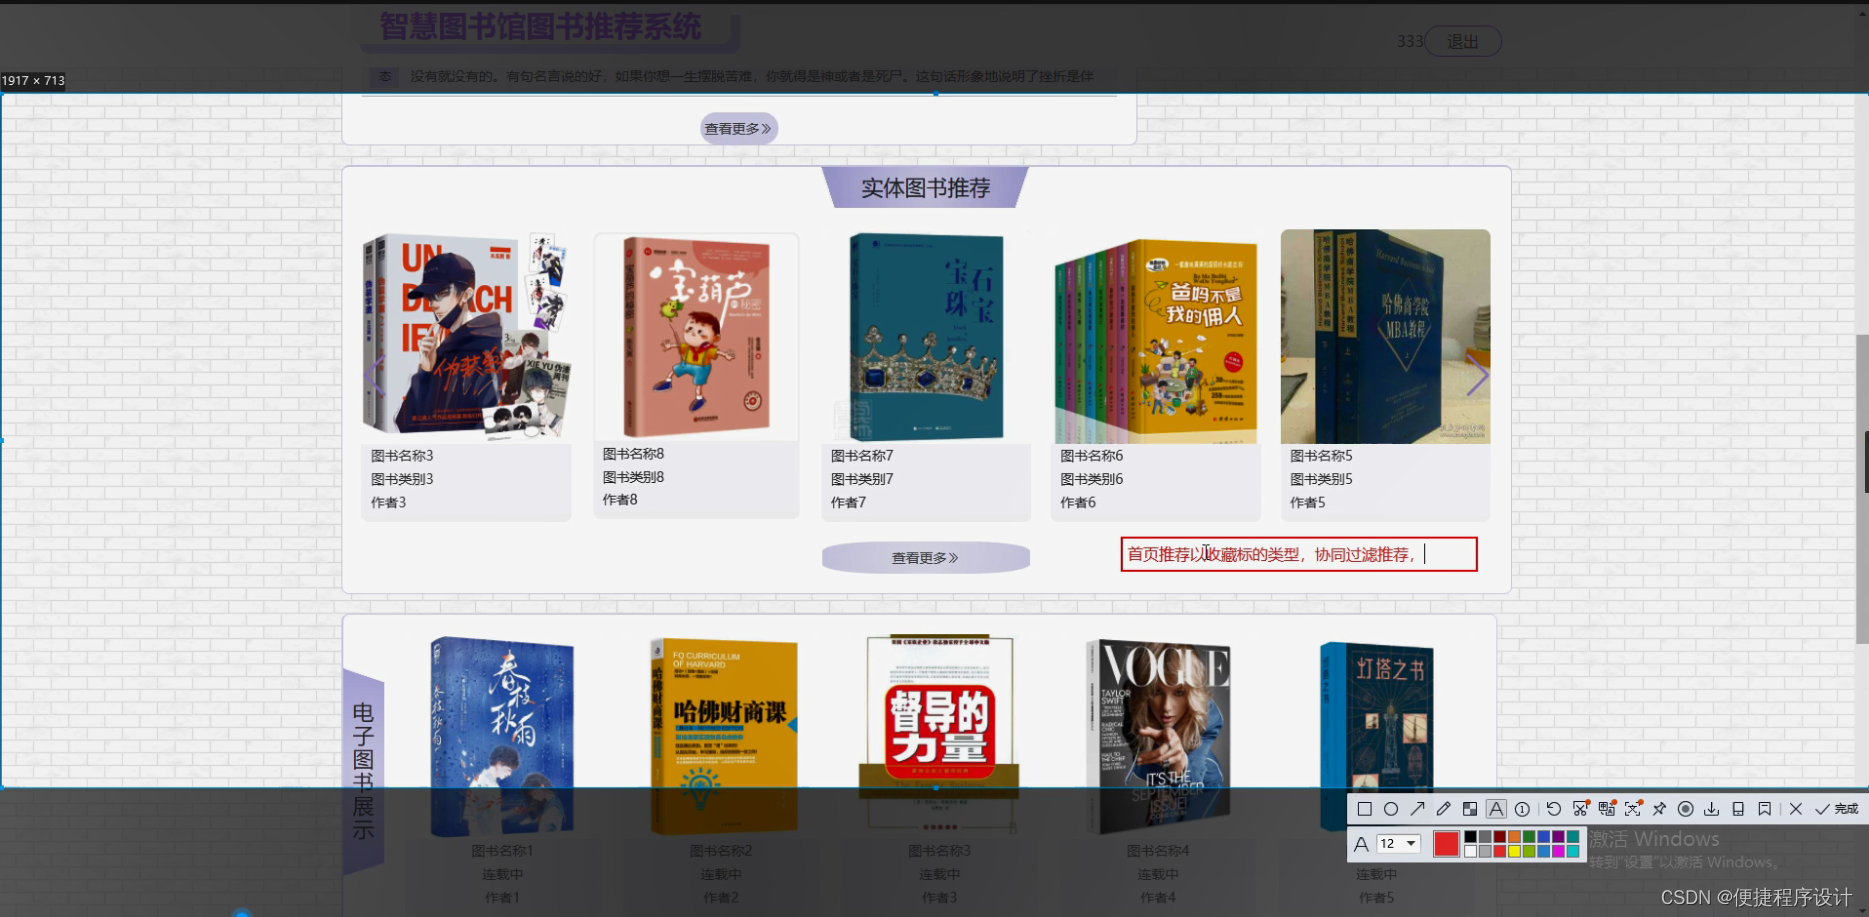Click the e-book title 图书名称1
Viewport: 1869px width, 917px height.
(x=502, y=851)
